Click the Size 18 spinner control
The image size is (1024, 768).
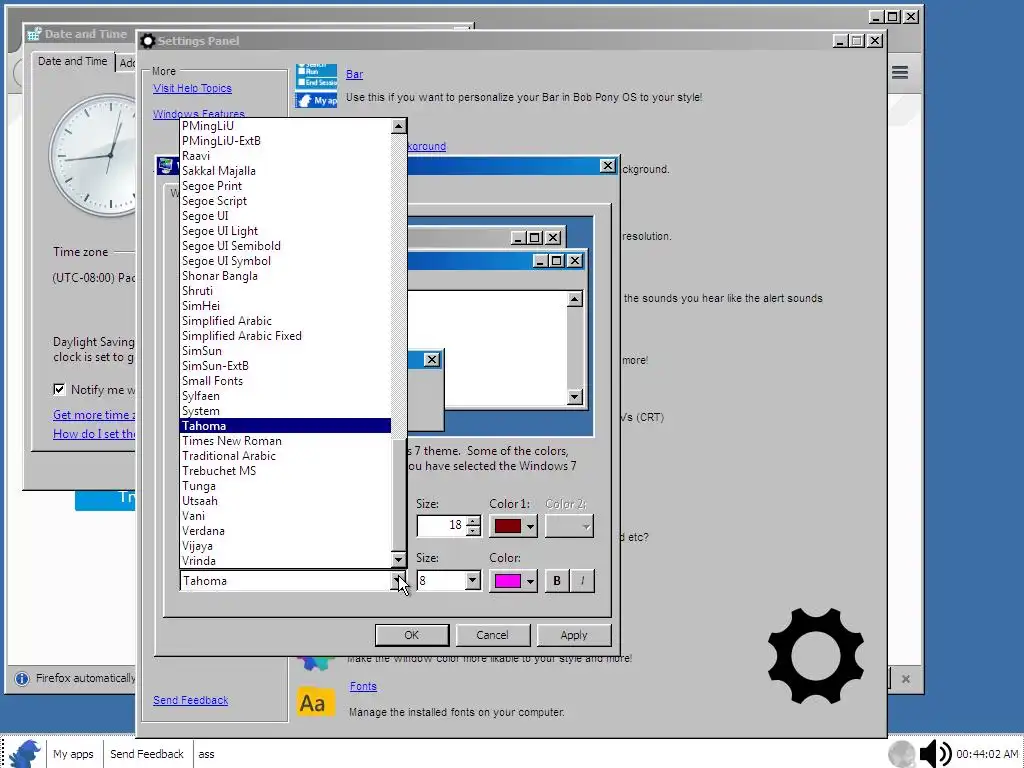point(474,526)
